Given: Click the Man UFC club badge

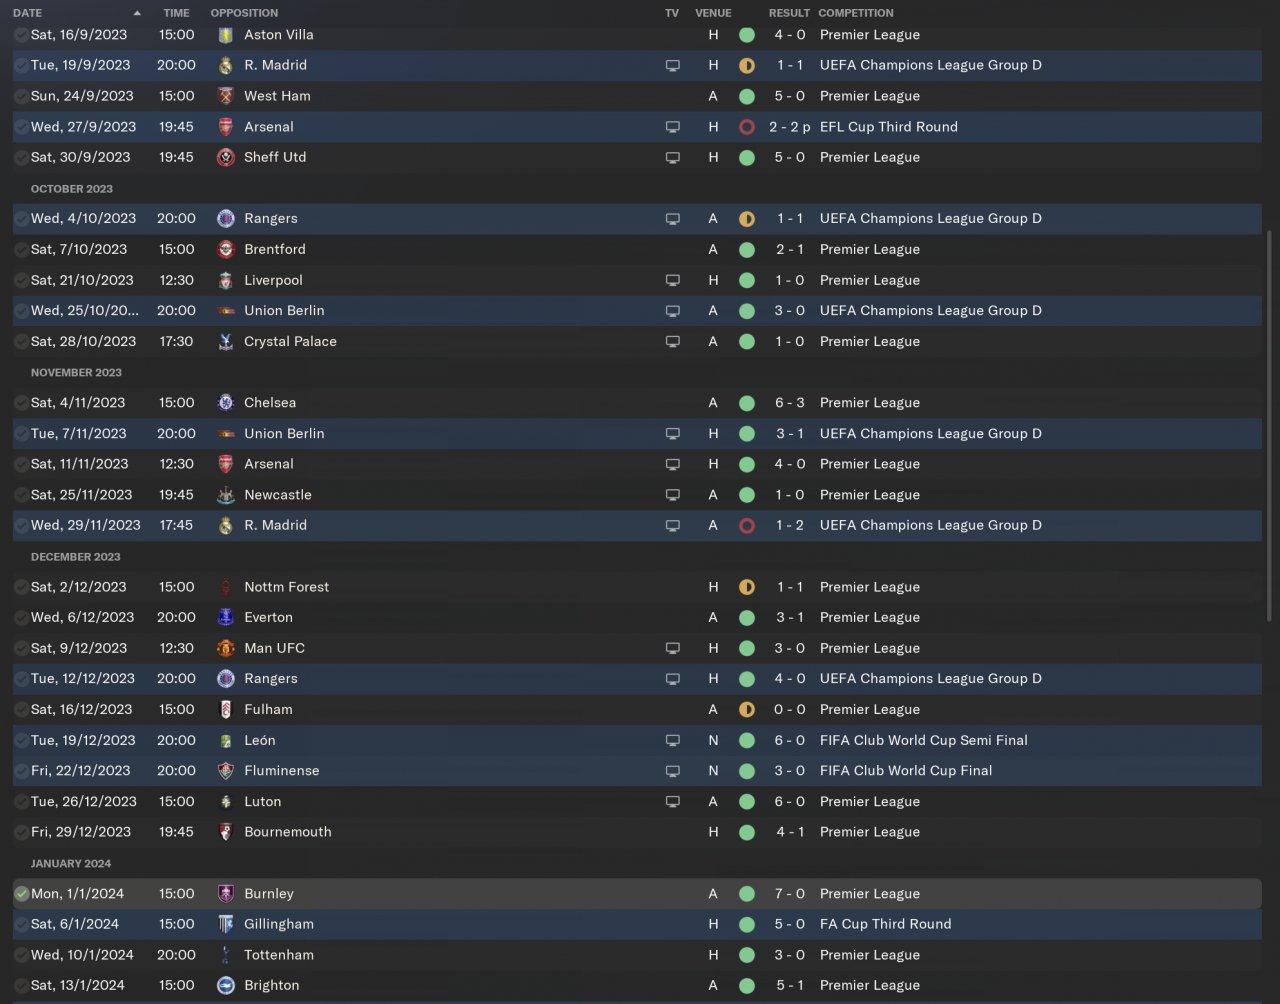Looking at the screenshot, I should point(226,649).
